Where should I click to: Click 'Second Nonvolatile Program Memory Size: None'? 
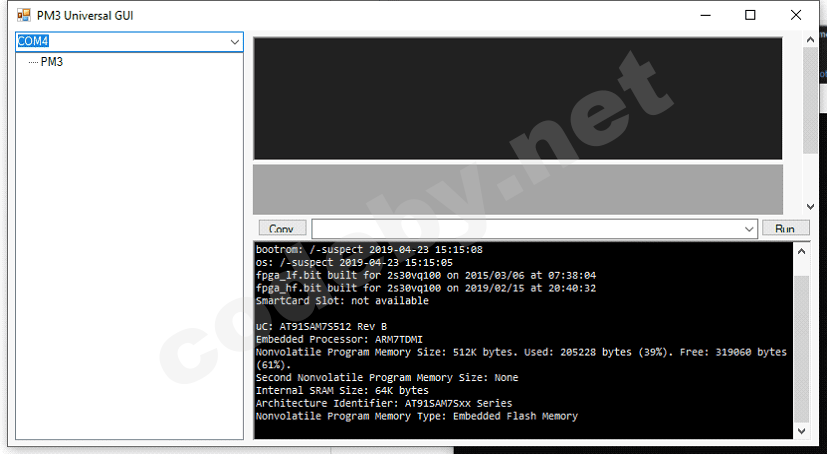[387, 378]
